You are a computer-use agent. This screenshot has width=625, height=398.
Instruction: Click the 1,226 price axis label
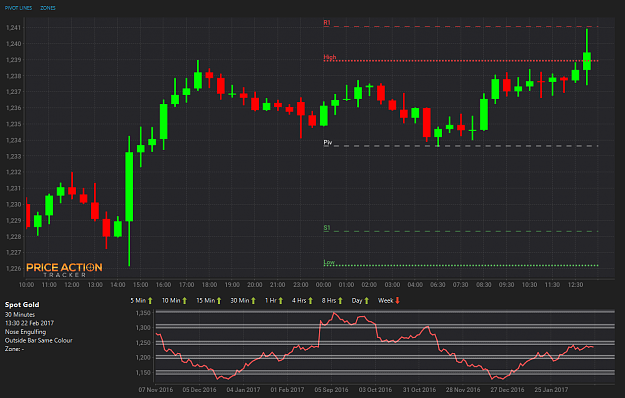click(13, 269)
